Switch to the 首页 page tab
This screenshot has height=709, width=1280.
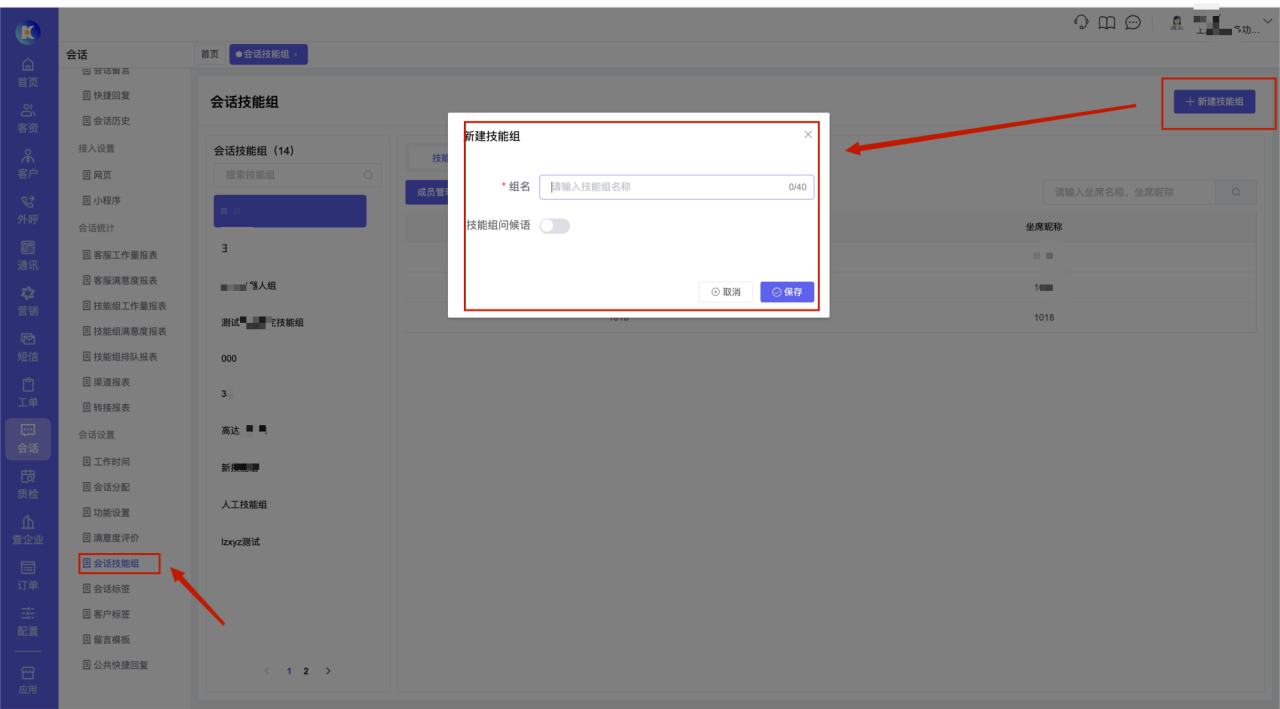pos(210,54)
